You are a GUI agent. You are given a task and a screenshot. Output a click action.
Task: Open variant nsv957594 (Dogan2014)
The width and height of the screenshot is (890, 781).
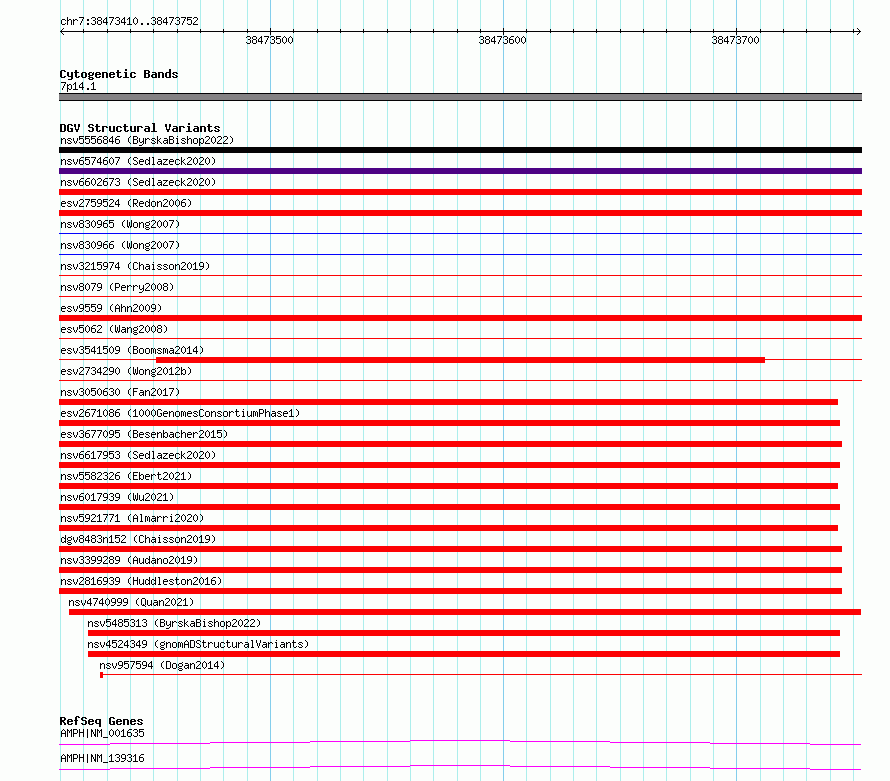point(162,665)
